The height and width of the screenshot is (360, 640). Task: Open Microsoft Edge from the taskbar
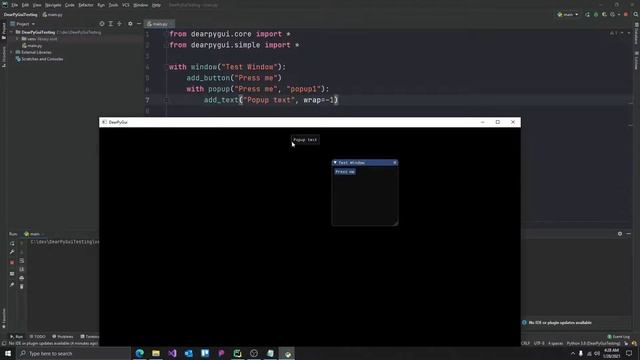point(140,353)
